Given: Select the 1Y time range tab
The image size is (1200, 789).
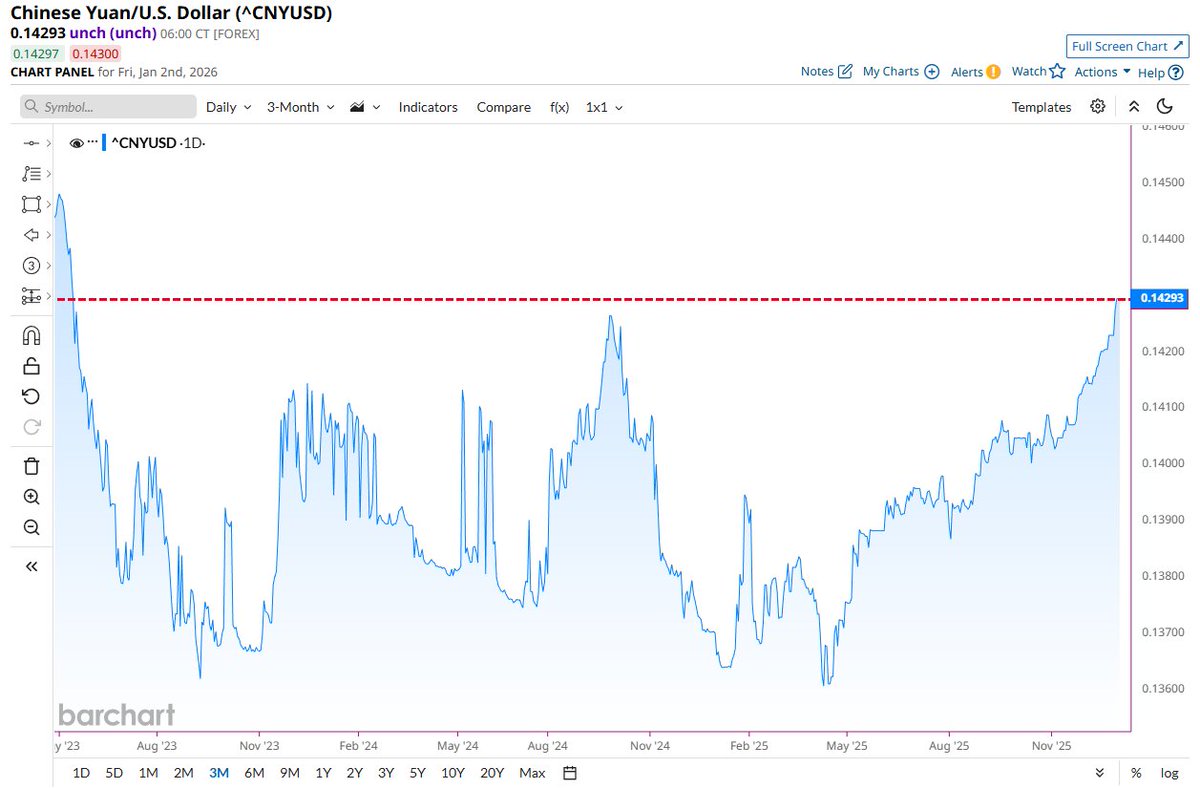Looking at the screenshot, I should click(321, 773).
